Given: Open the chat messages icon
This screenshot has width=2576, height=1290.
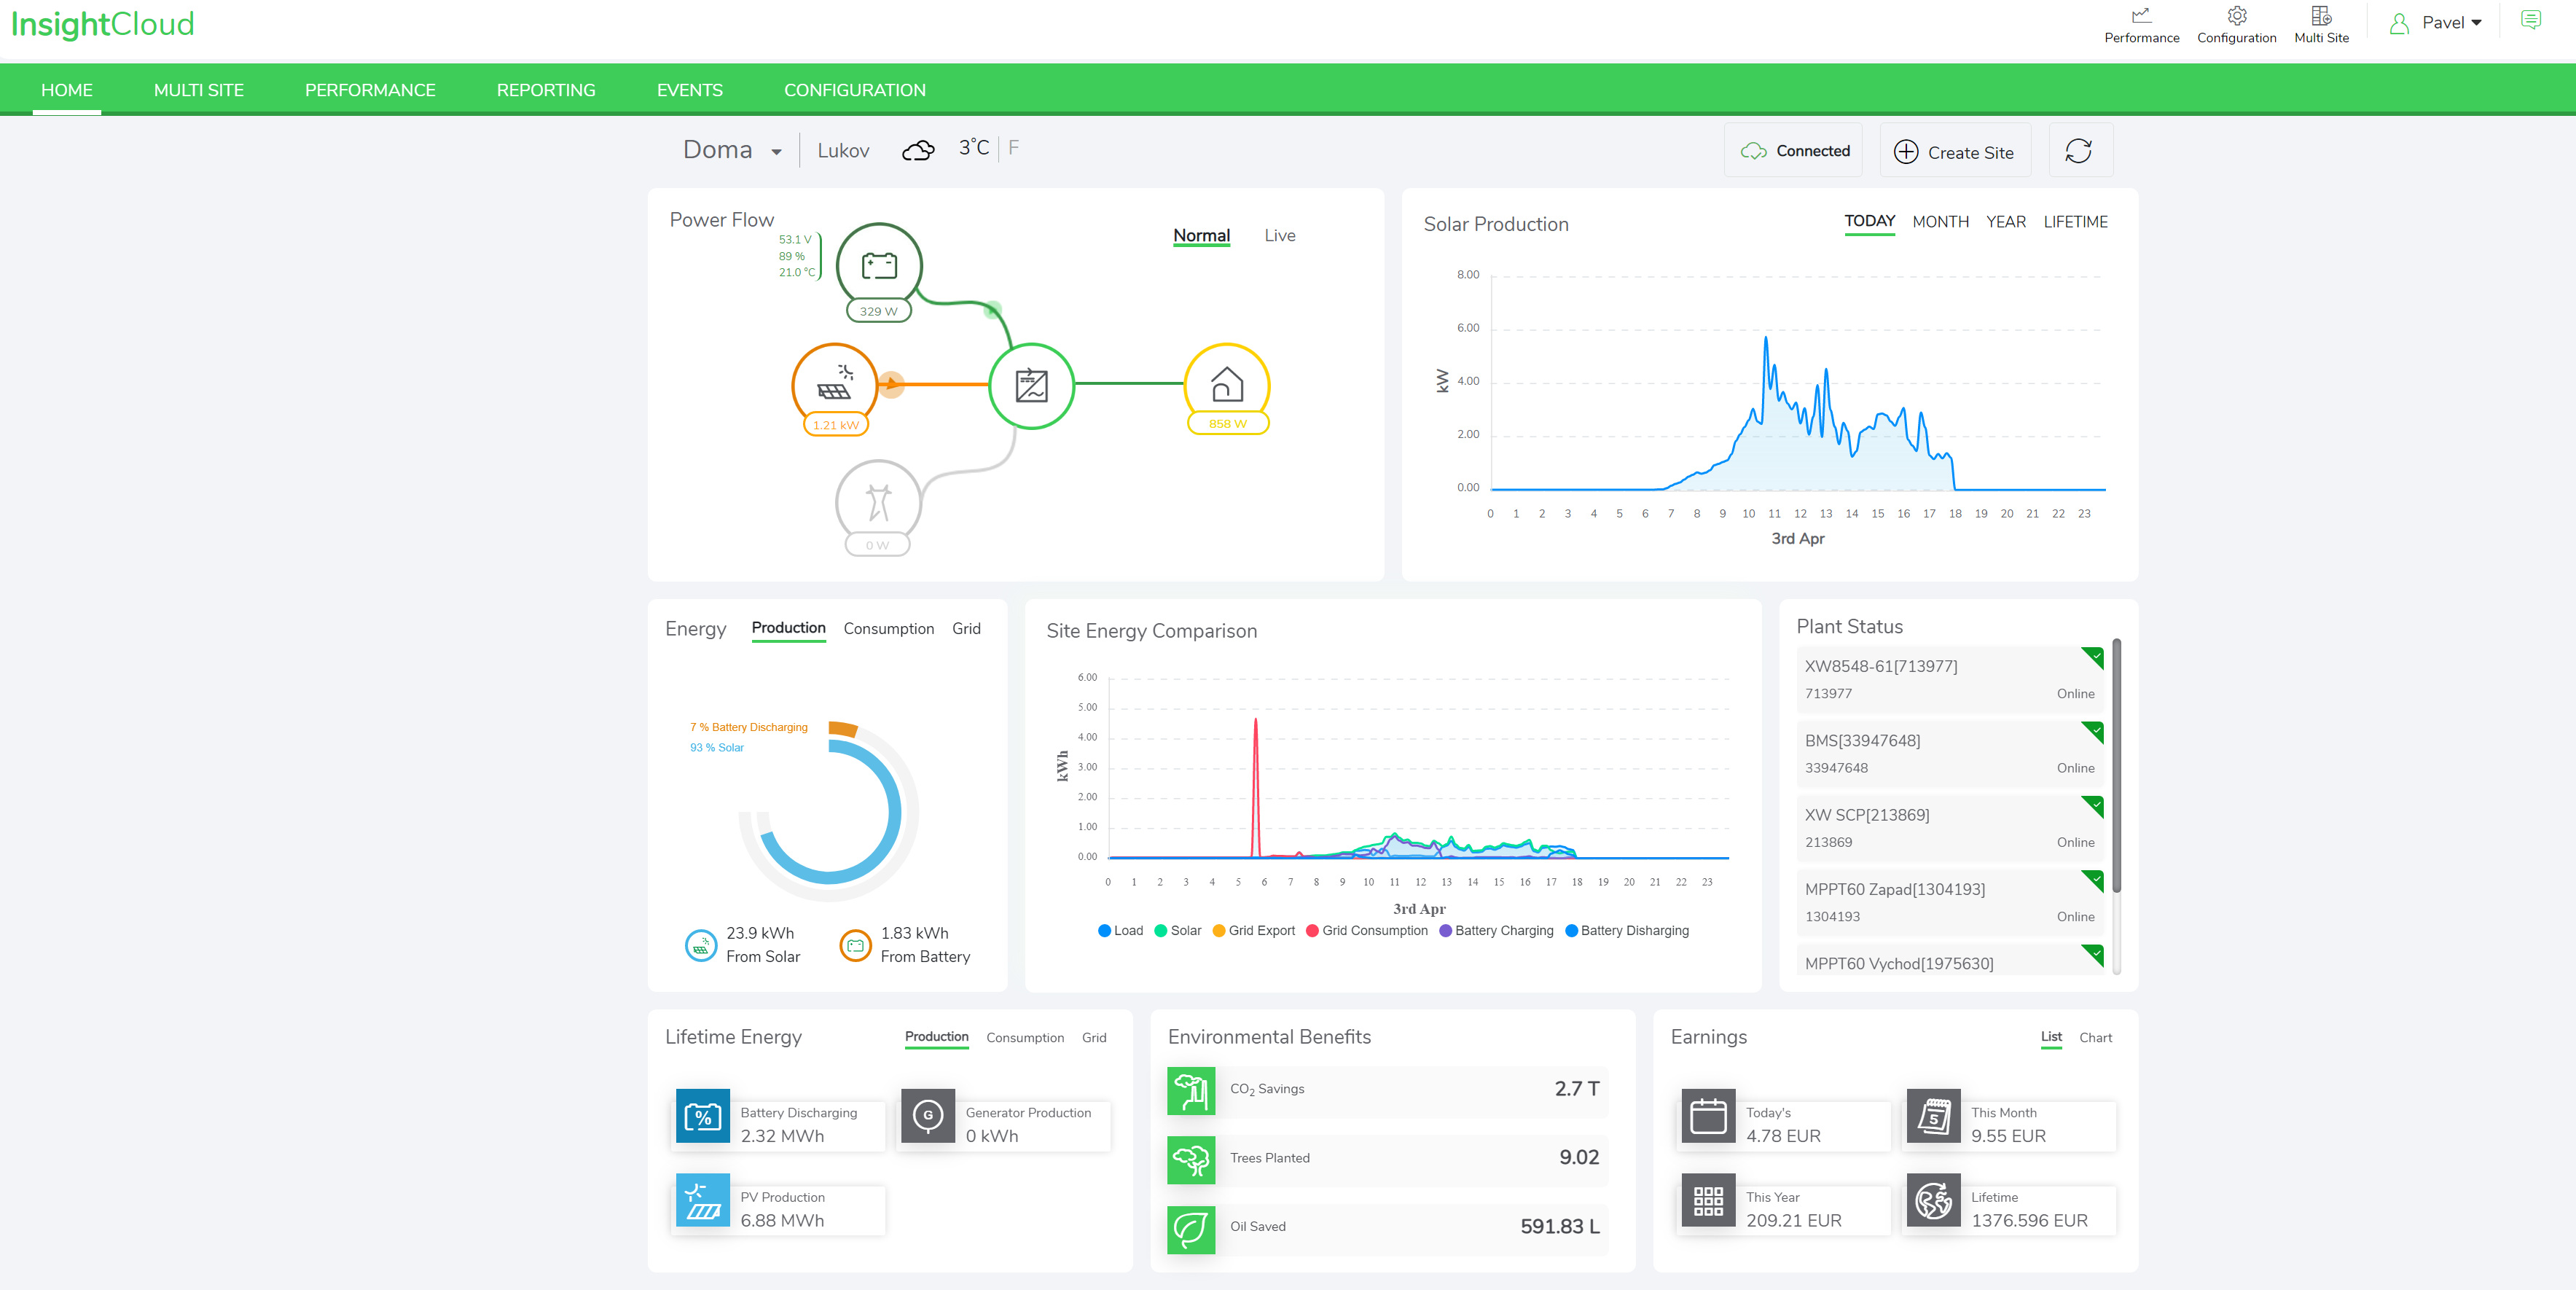Looking at the screenshot, I should (x=2530, y=20).
